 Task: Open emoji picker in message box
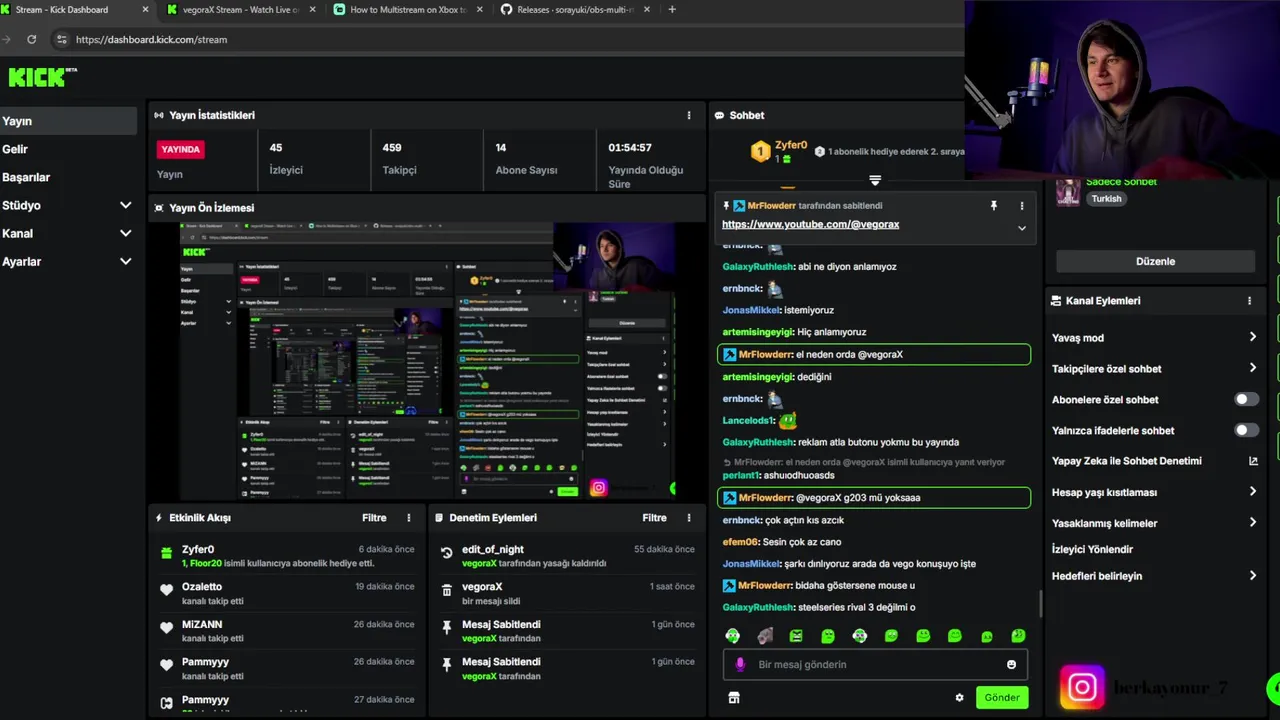click(1011, 665)
